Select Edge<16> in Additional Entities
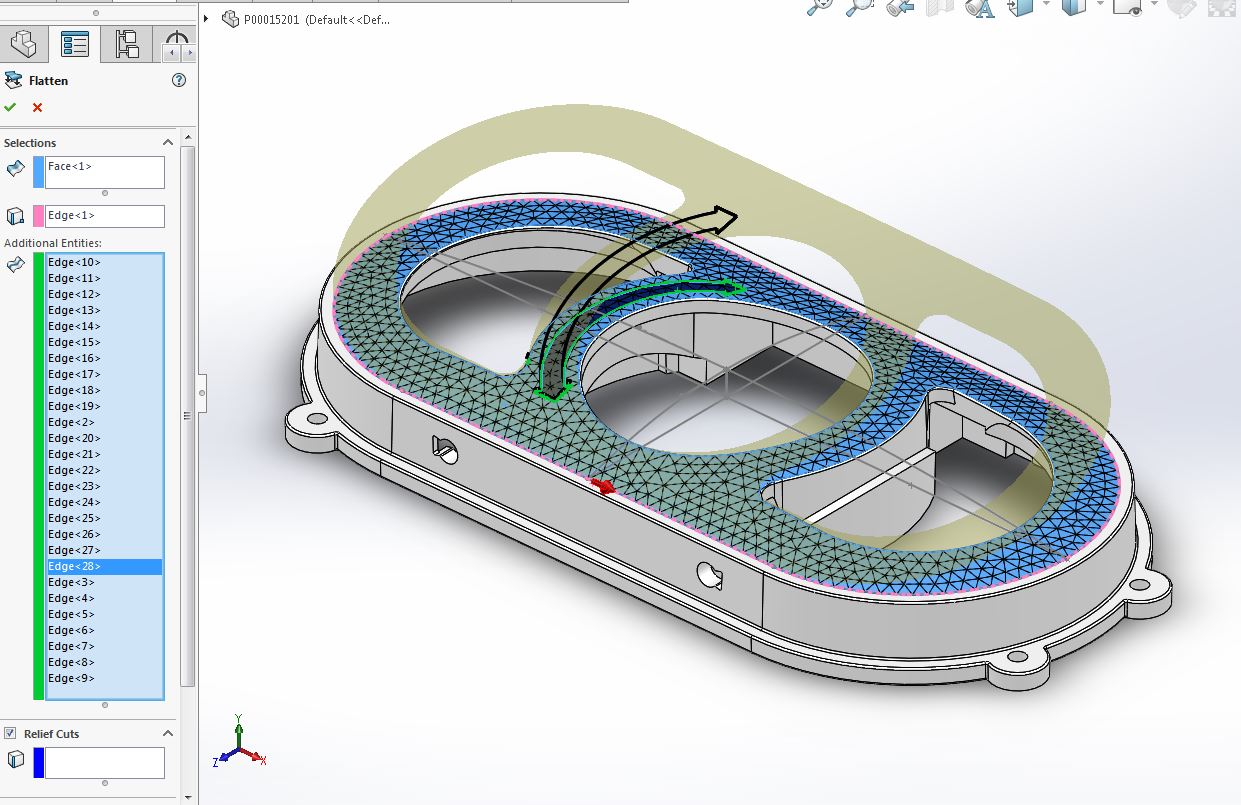 (x=105, y=358)
